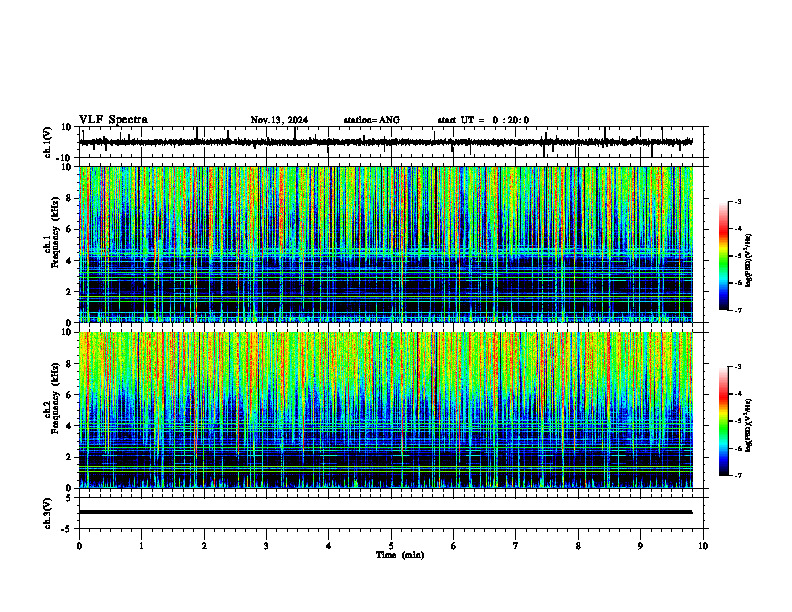Click the ch.2 color bar units label
The height and width of the screenshot is (612, 792).
pyautogui.click(x=749, y=425)
